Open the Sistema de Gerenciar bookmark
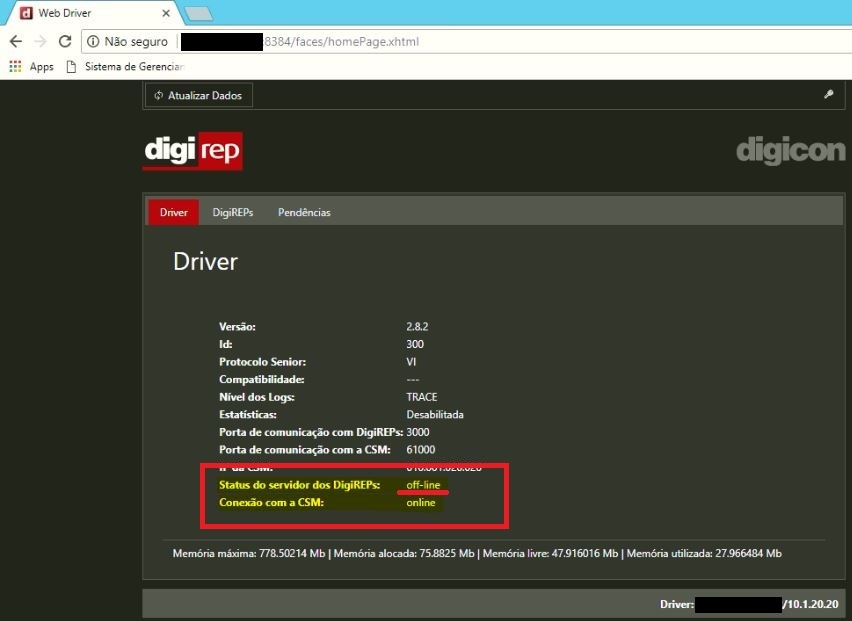The width and height of the screenshot is (852, 621). (x=126, y=67)
